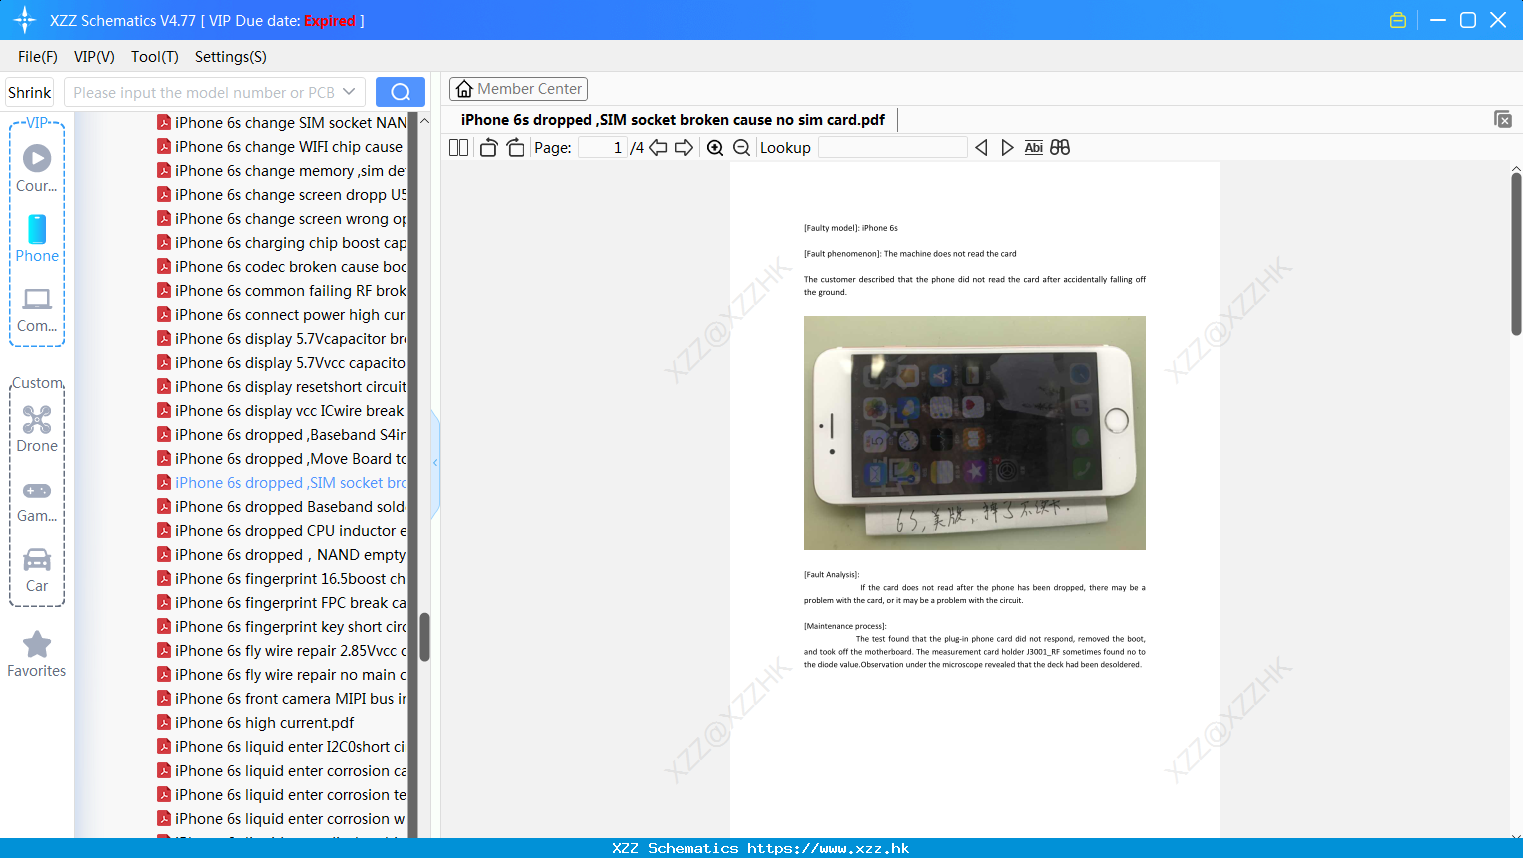1523x858 pixels.
Task: Open iPhone 6s high current.pdf
Action: tap(256, 723)
